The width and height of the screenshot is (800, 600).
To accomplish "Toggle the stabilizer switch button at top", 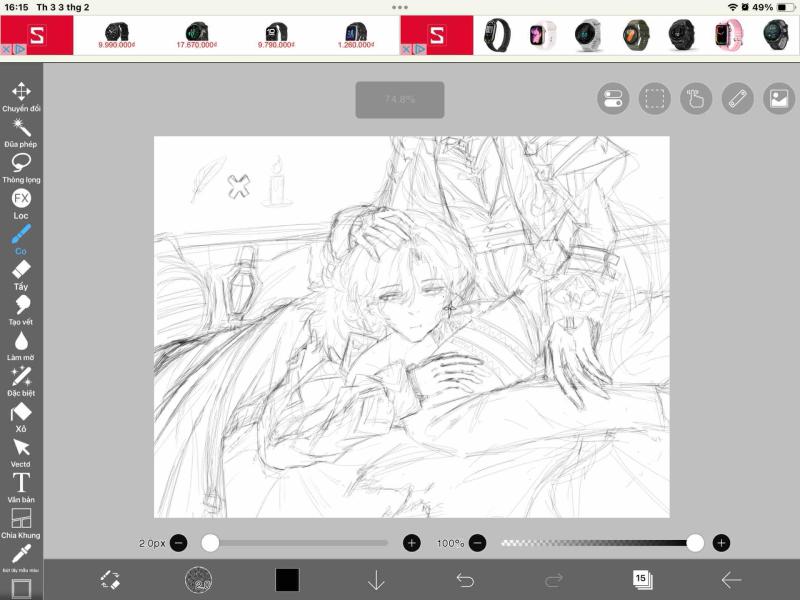I will (x=613, y=98).
